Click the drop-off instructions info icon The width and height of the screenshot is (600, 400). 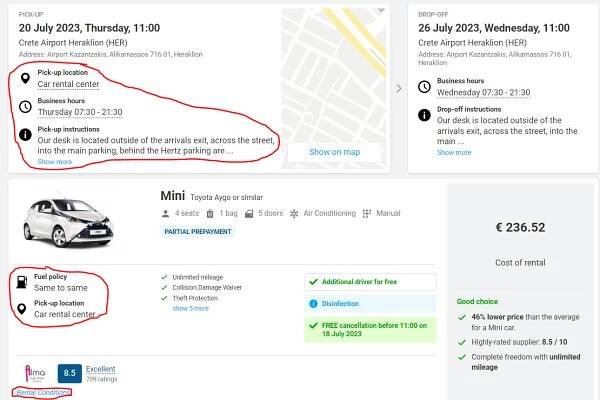[x=423, y=113]
